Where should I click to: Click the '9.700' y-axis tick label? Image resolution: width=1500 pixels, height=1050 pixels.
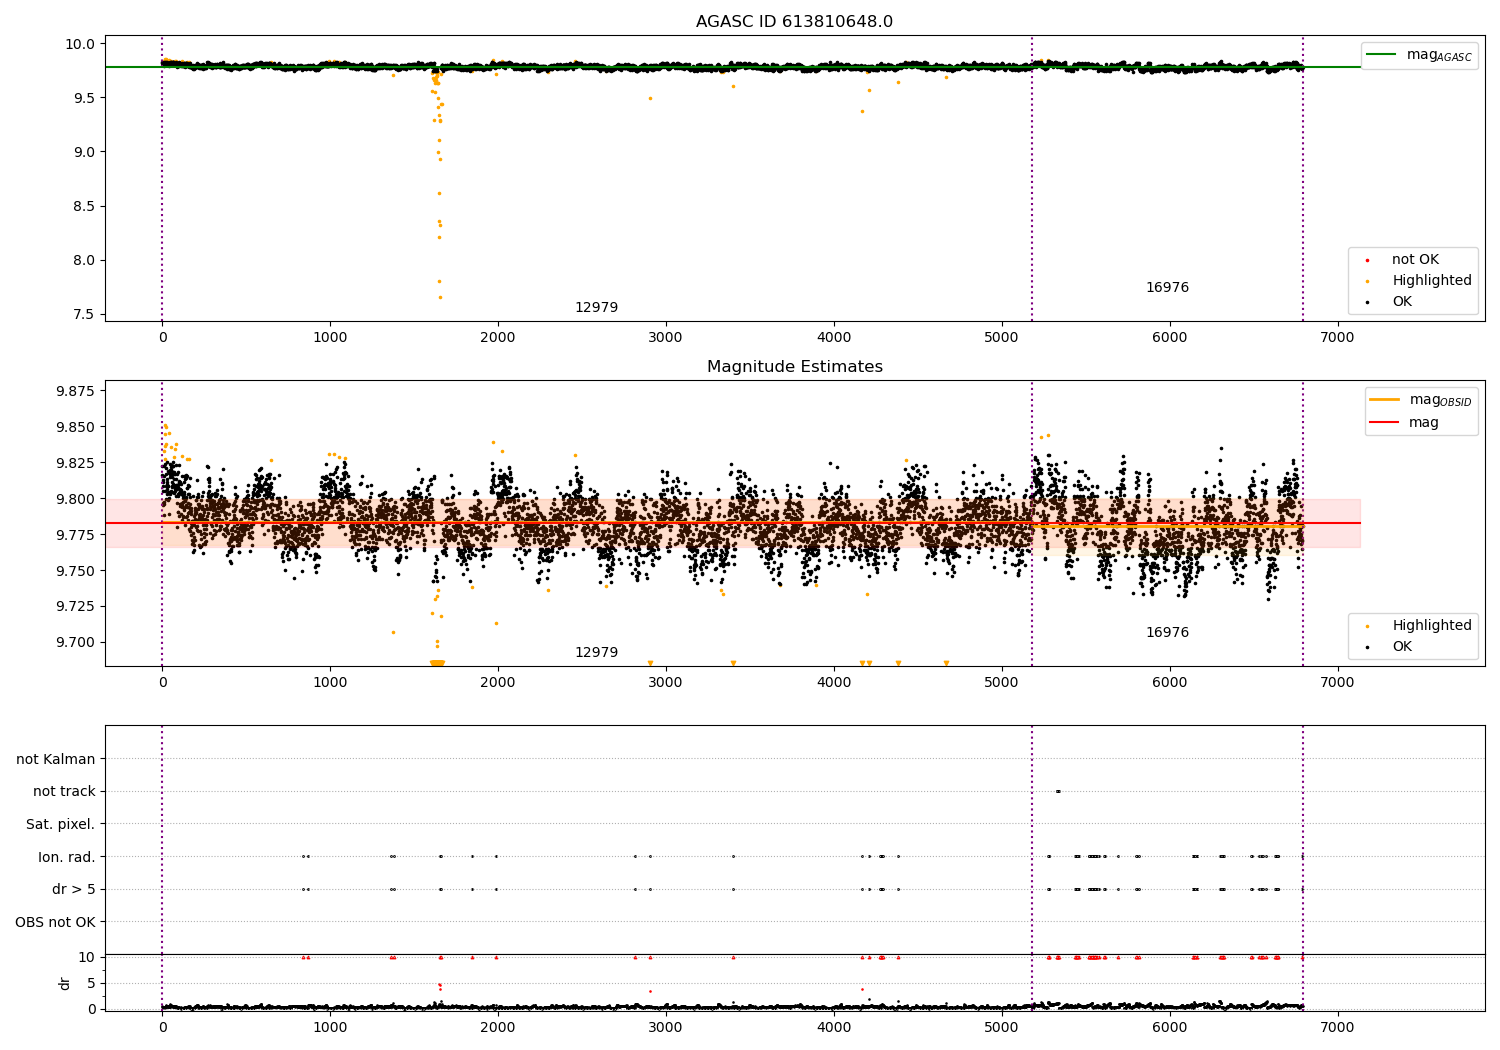coord(75,642)
